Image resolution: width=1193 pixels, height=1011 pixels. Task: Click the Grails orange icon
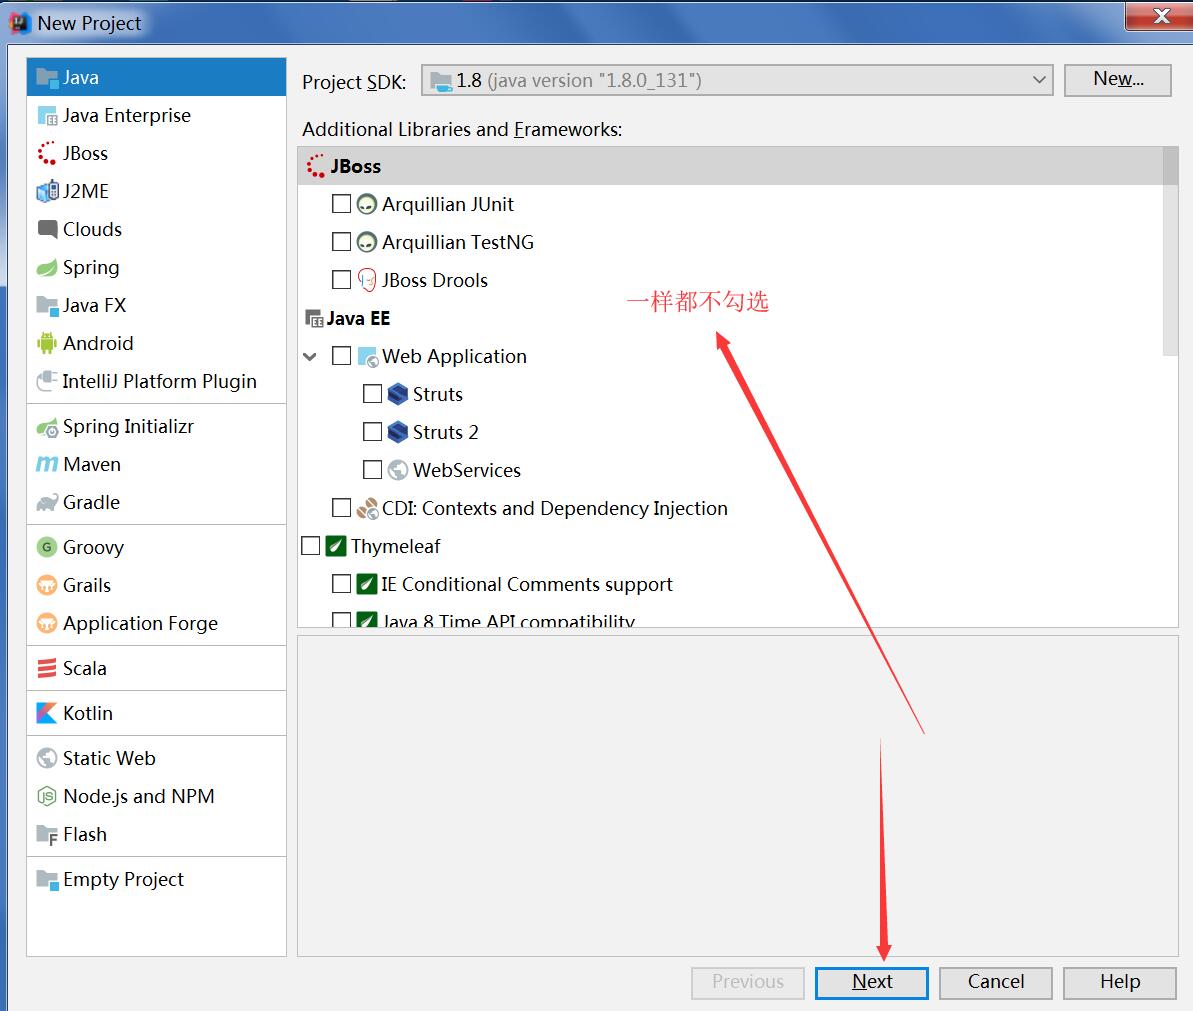coord(47,585)
